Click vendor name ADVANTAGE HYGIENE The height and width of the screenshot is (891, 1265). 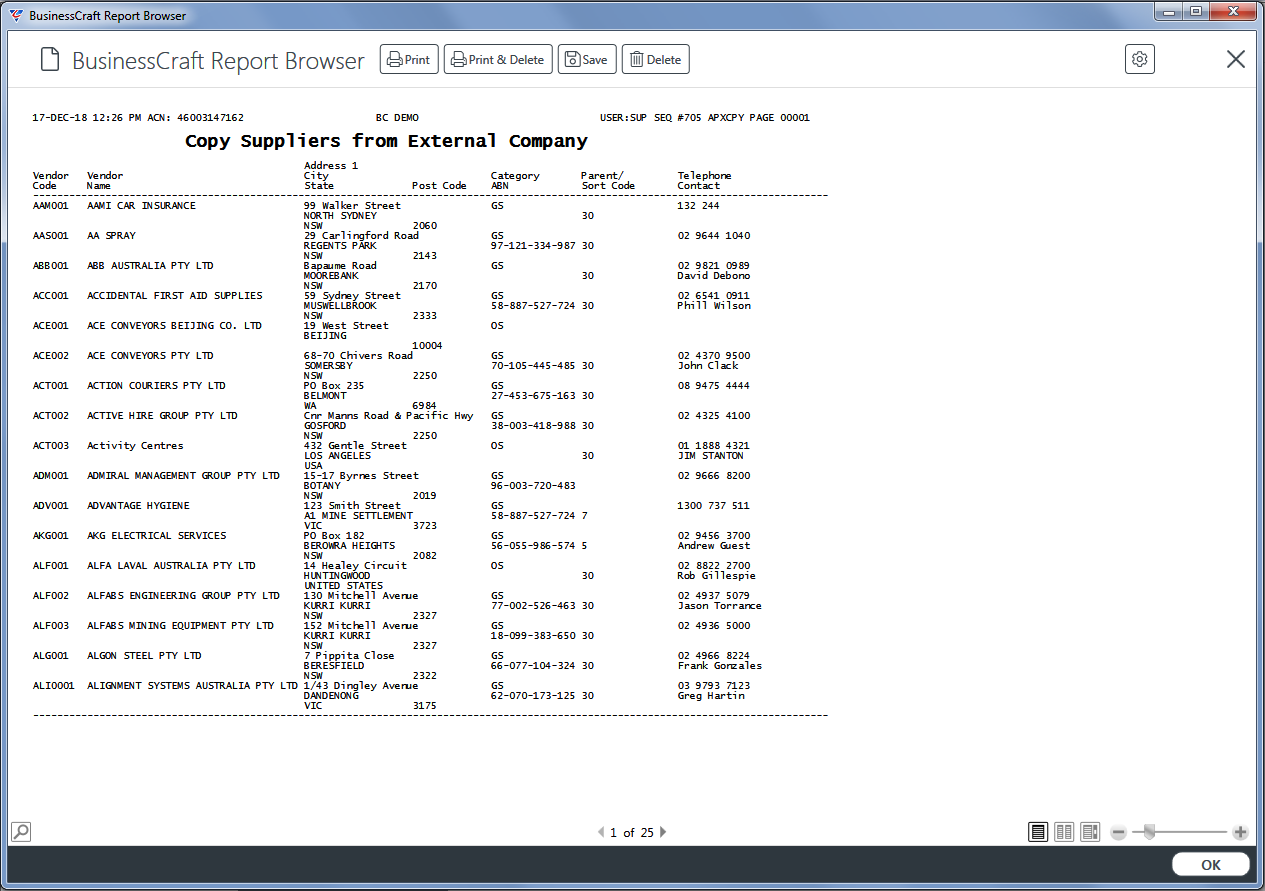139,506
